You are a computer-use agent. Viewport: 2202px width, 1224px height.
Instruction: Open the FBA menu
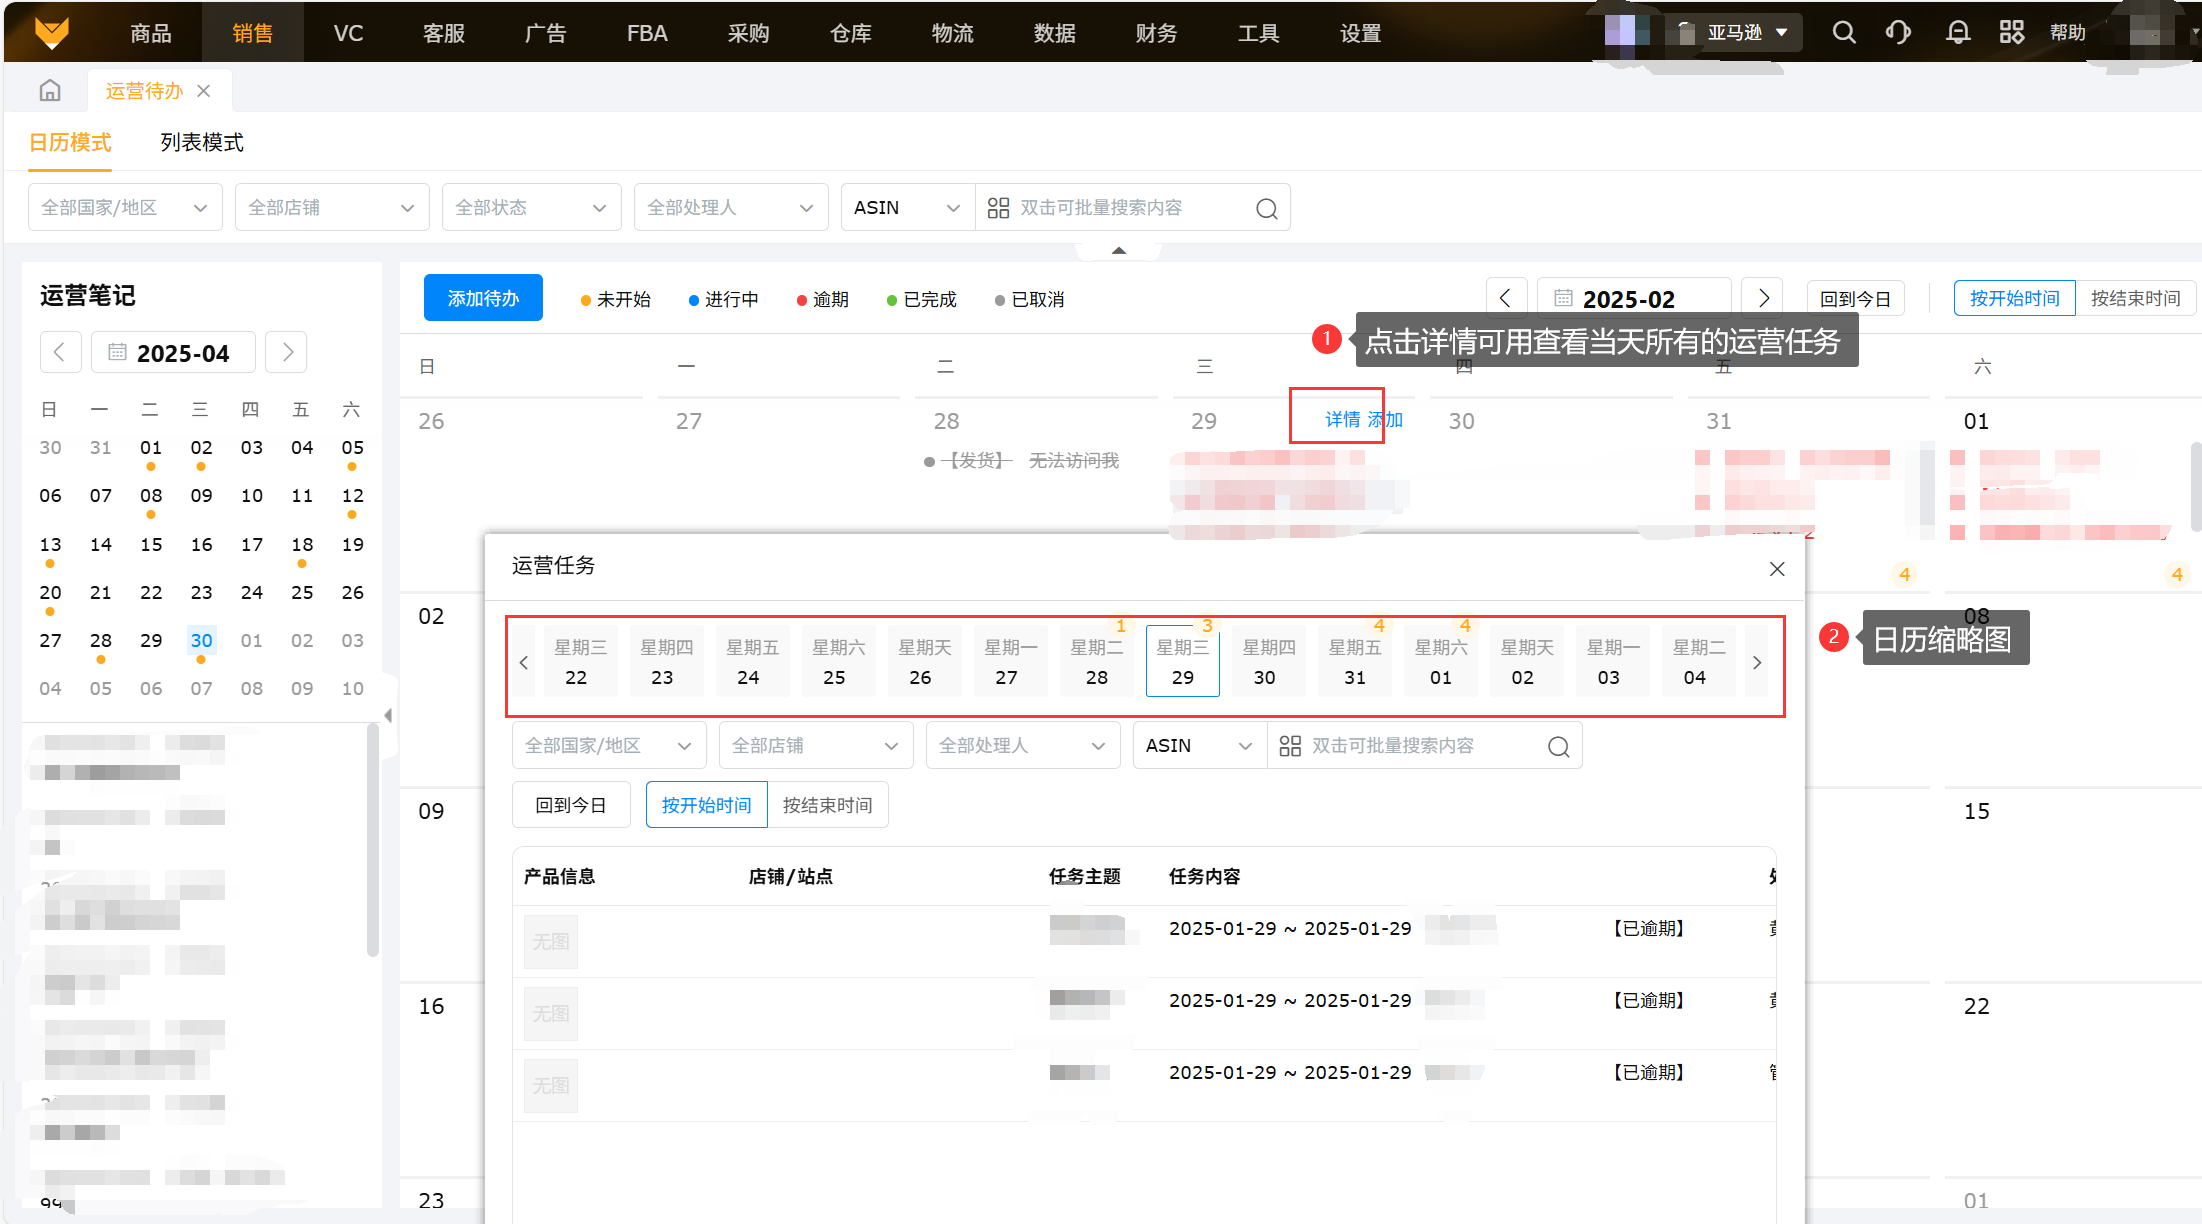coord(647,33)
